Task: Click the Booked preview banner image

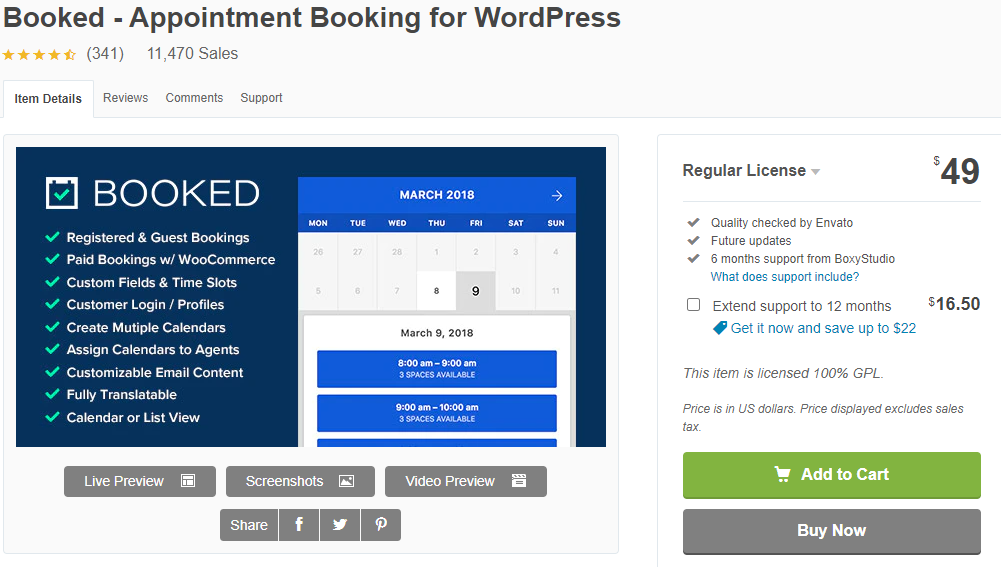Action: click(311, 297)
